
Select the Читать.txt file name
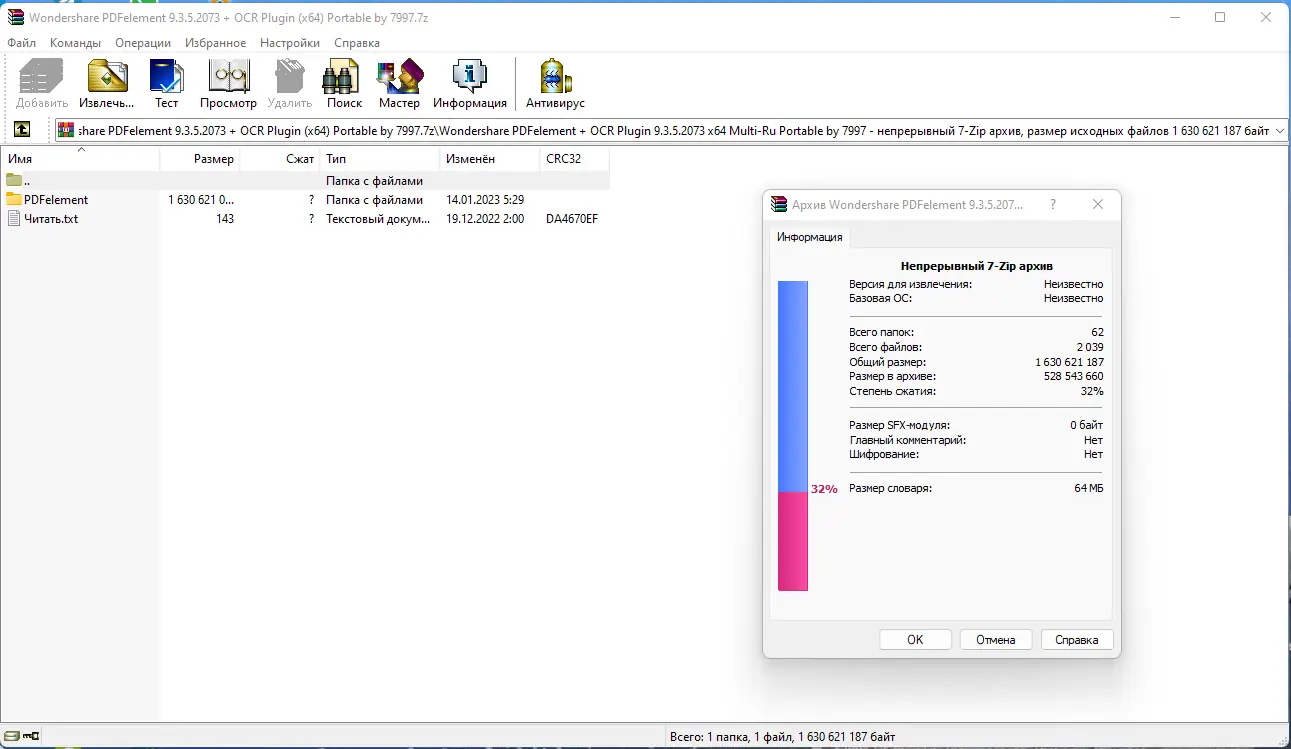[51, 219]
